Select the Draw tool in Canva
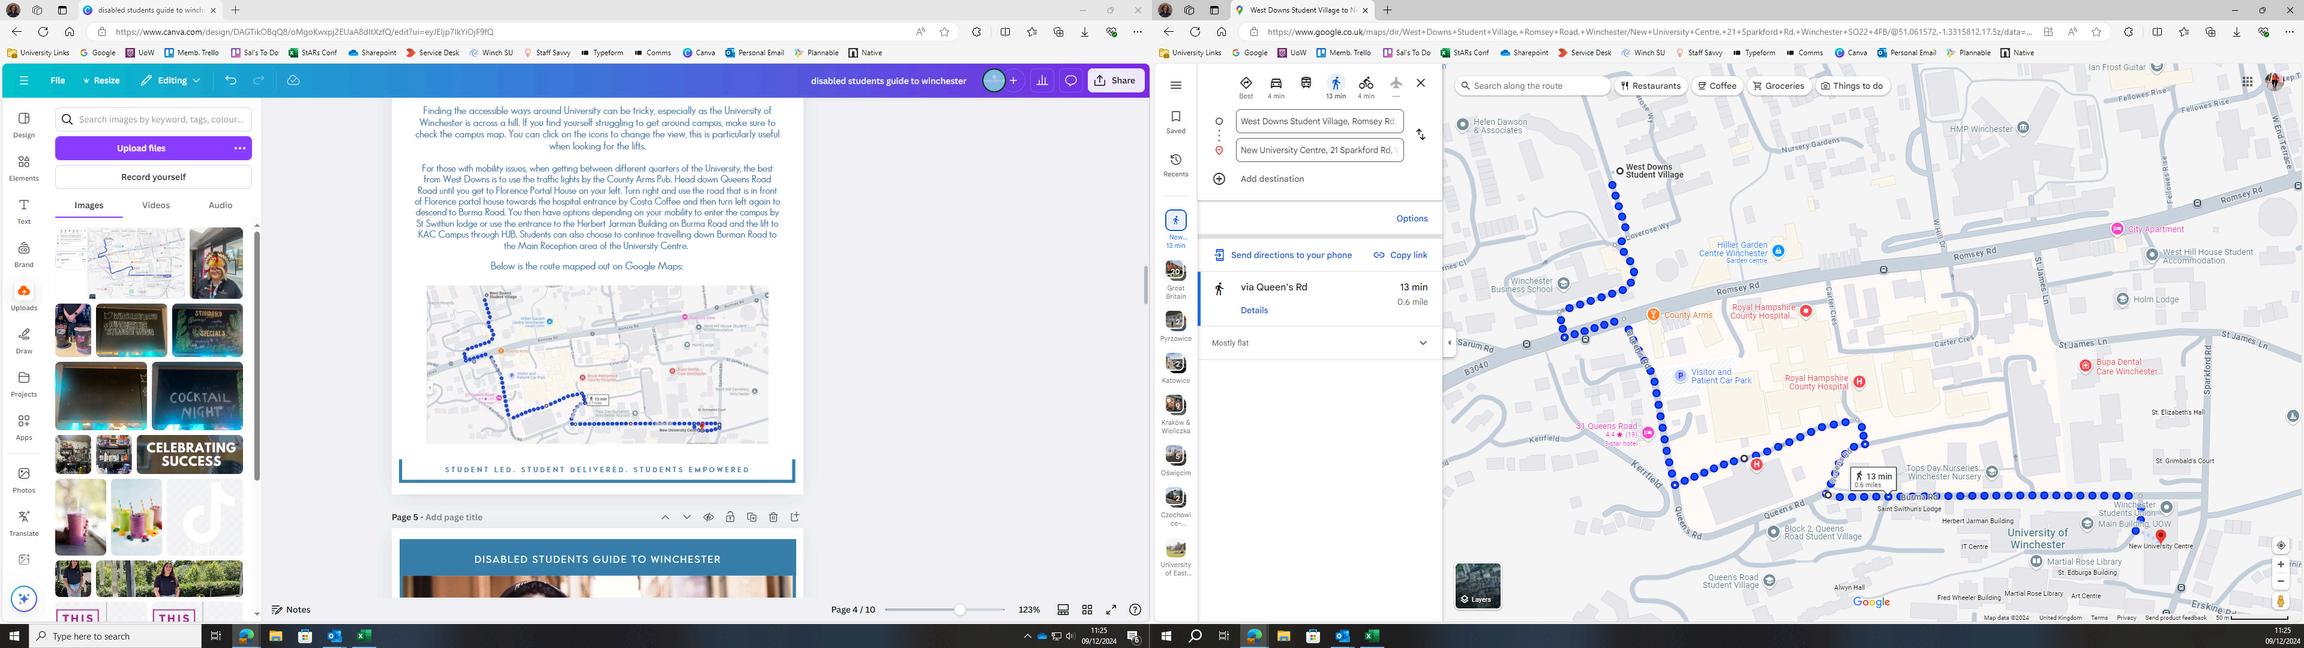 [x=24, y=340]
